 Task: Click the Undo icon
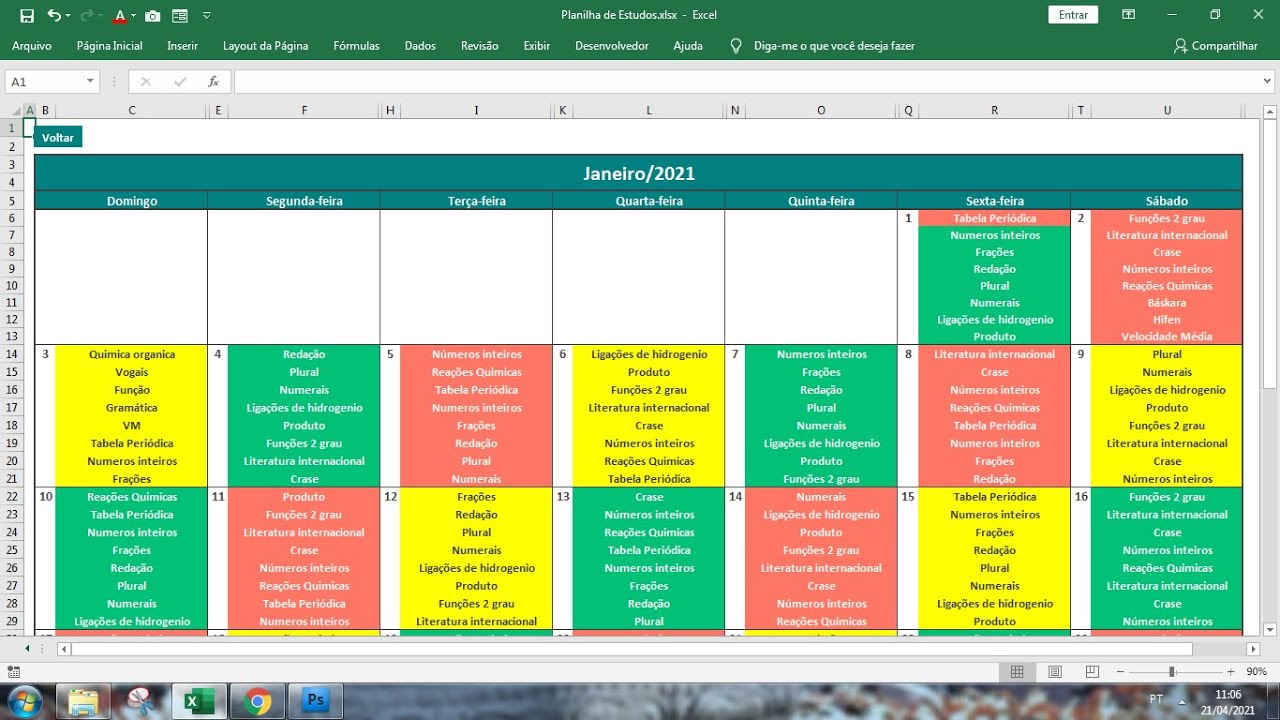(55, 15)
